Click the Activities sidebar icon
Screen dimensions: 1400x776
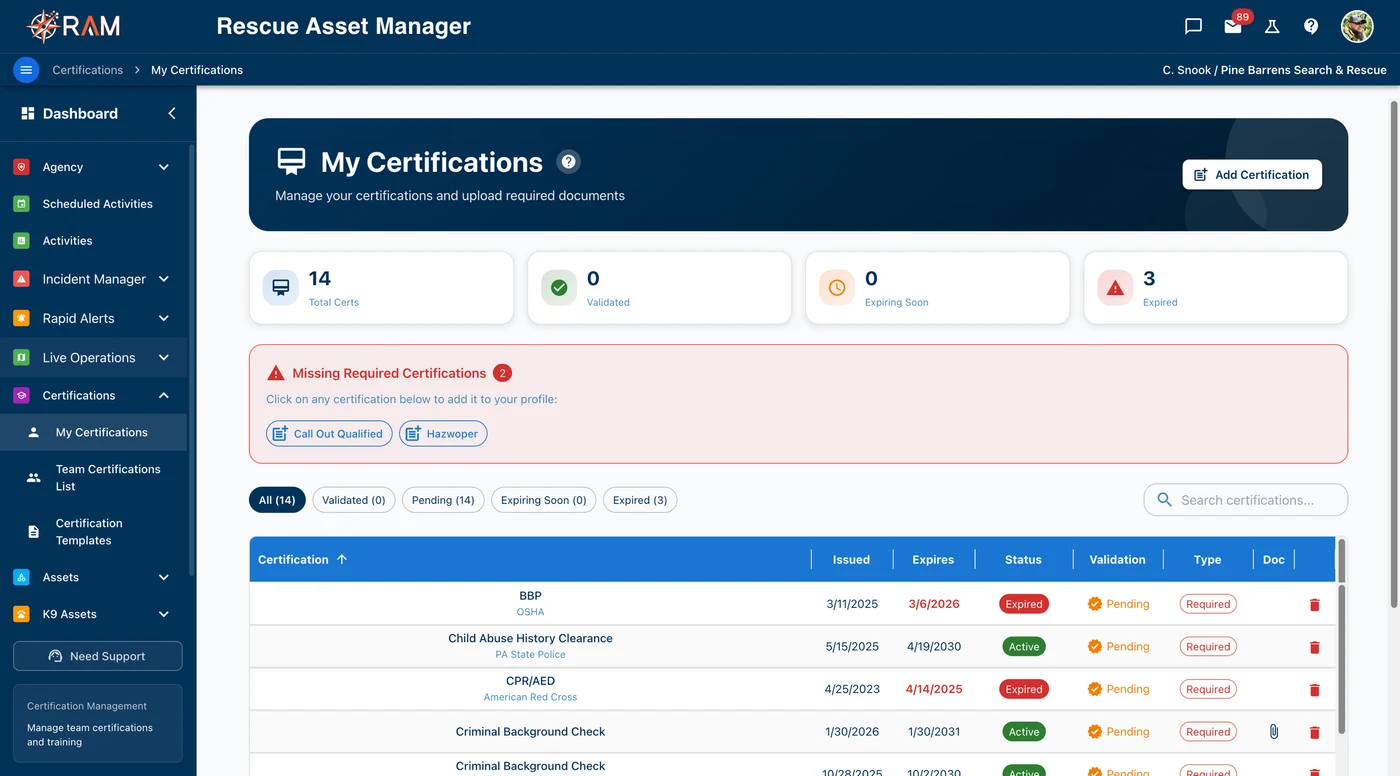point(21,240)
